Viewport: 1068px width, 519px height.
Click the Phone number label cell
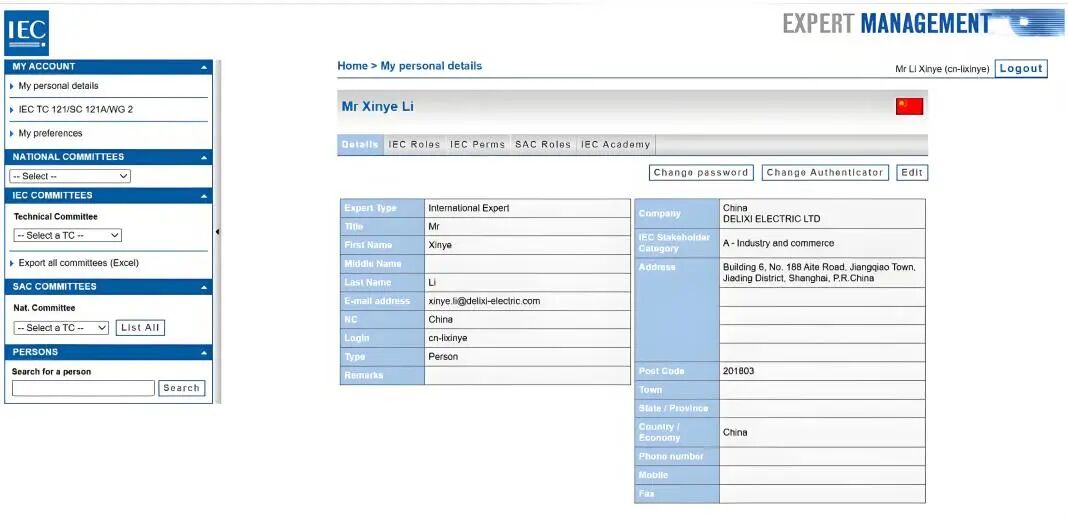676,456
